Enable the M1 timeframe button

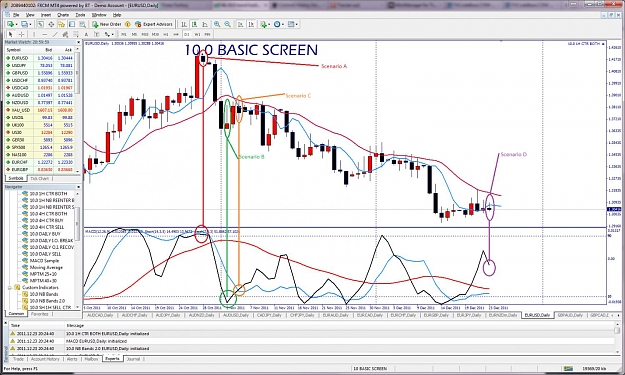pos(124,34)
